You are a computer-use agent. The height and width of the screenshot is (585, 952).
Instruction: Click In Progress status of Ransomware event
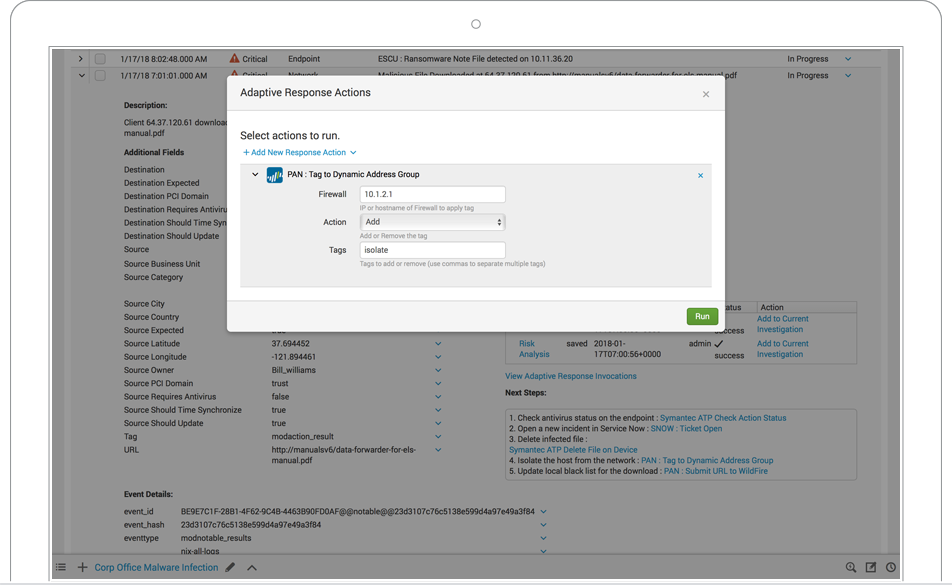tap(808, 59)
